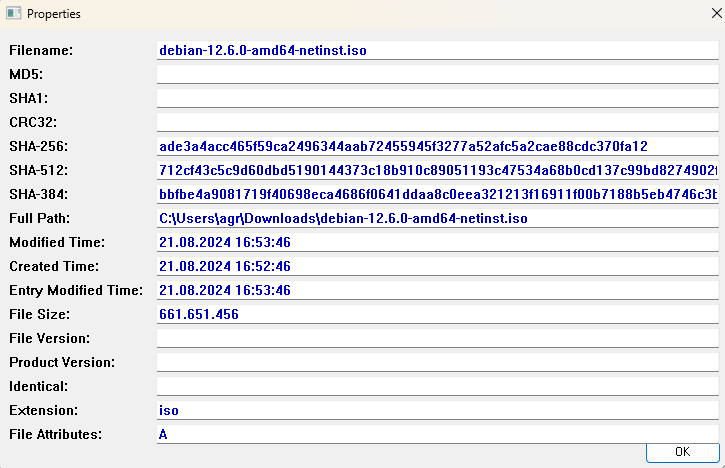Click the empty CRC32 field
This screenshot has width=725, height=468.
pos(437,122)
